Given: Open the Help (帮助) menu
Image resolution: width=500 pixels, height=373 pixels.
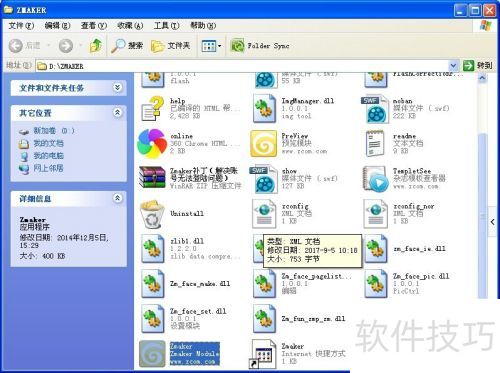Looking at the screenshot, I should point(203,25).
